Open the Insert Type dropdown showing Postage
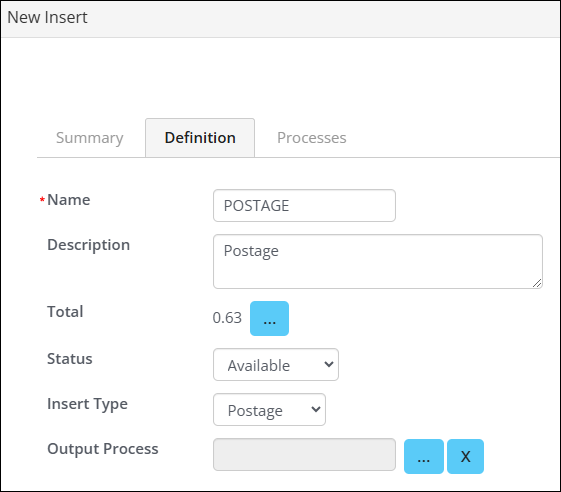 tap(269, 410)
